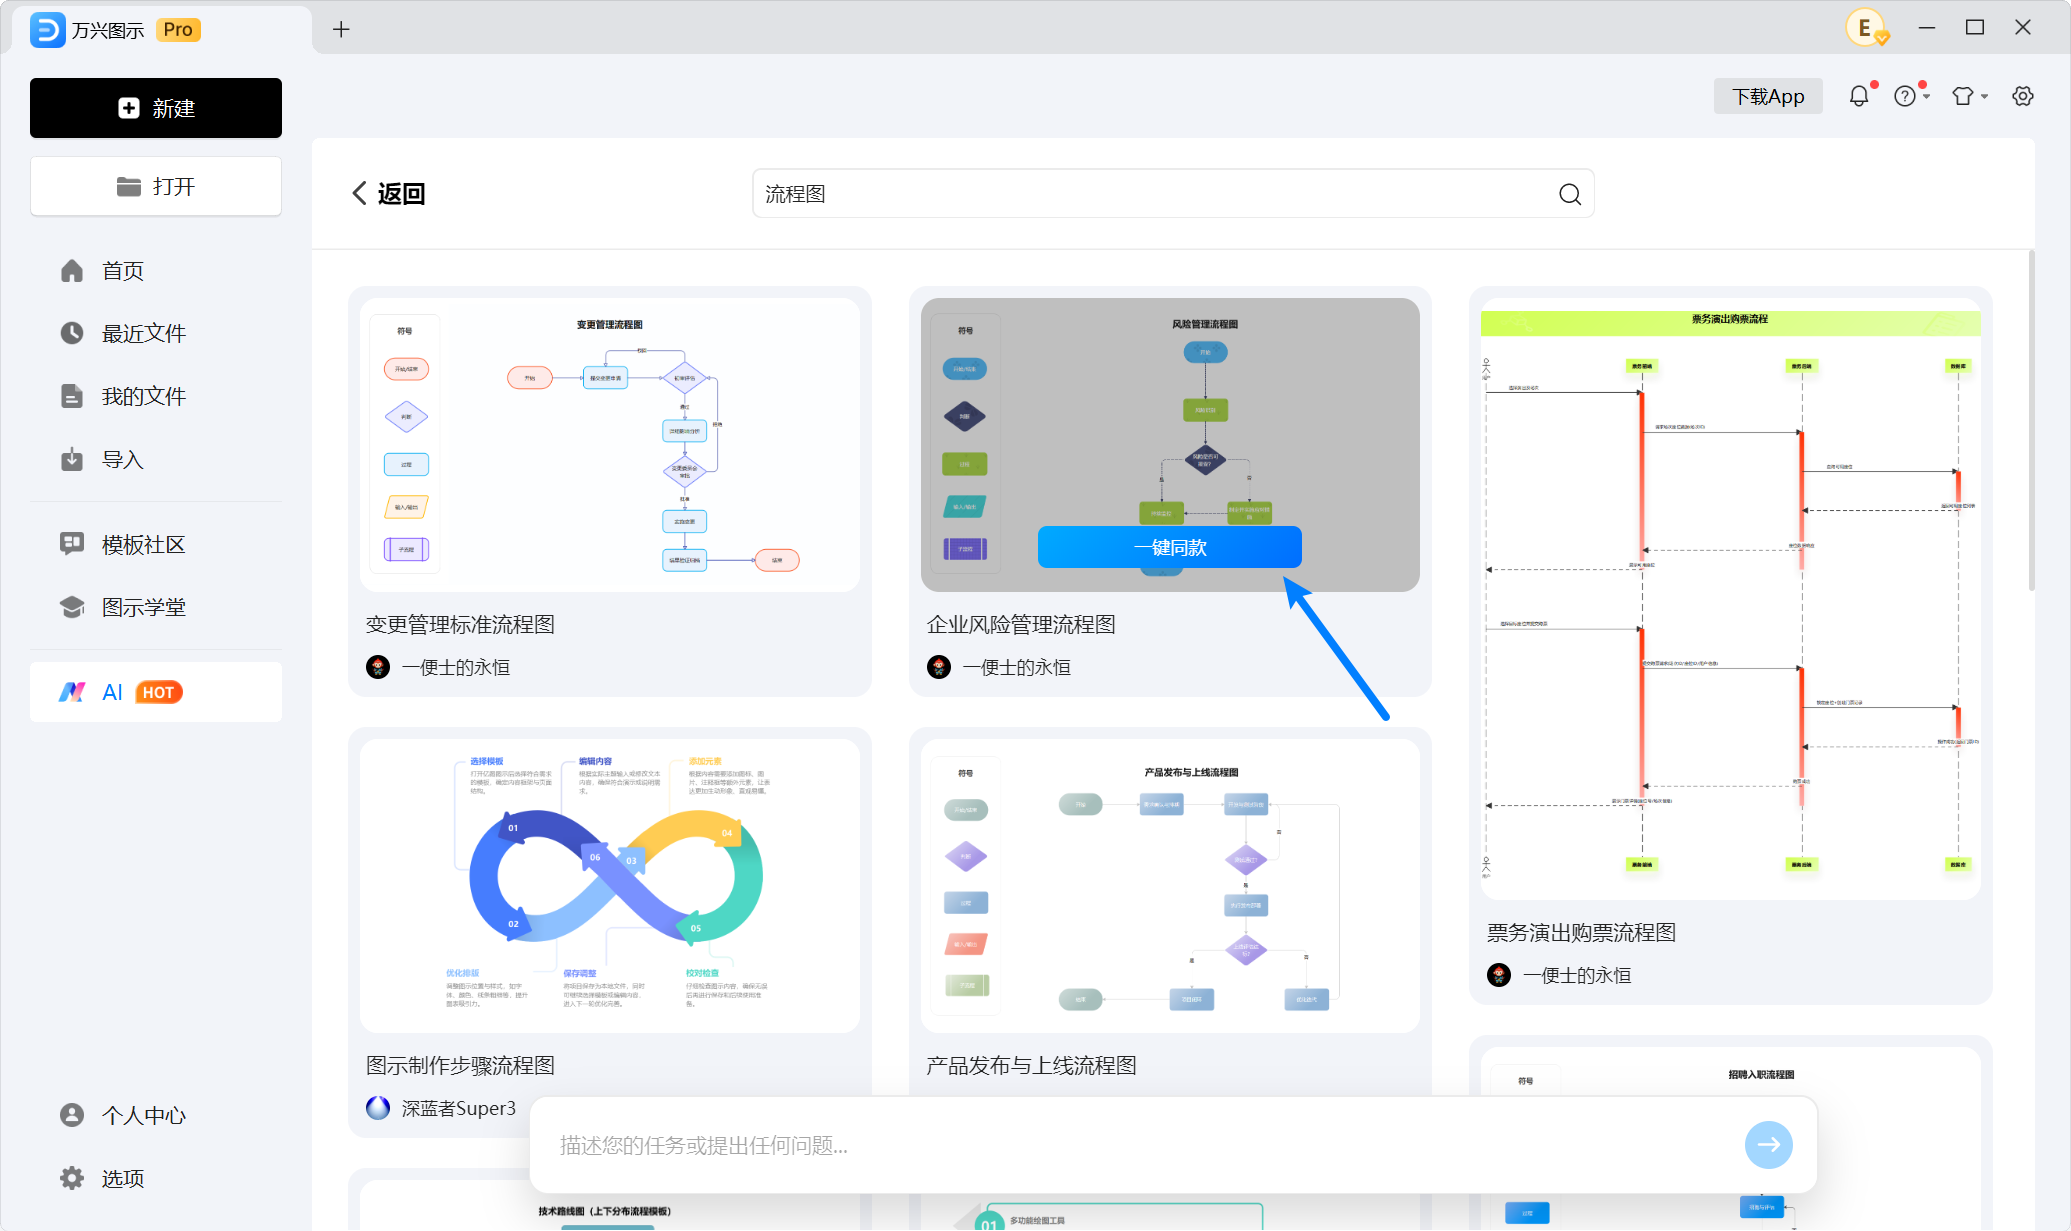The height and width of the screenshot is (1231, 2071).
Task: Send the AI prompt with arrow button
Action: tap(1768, 1145)
